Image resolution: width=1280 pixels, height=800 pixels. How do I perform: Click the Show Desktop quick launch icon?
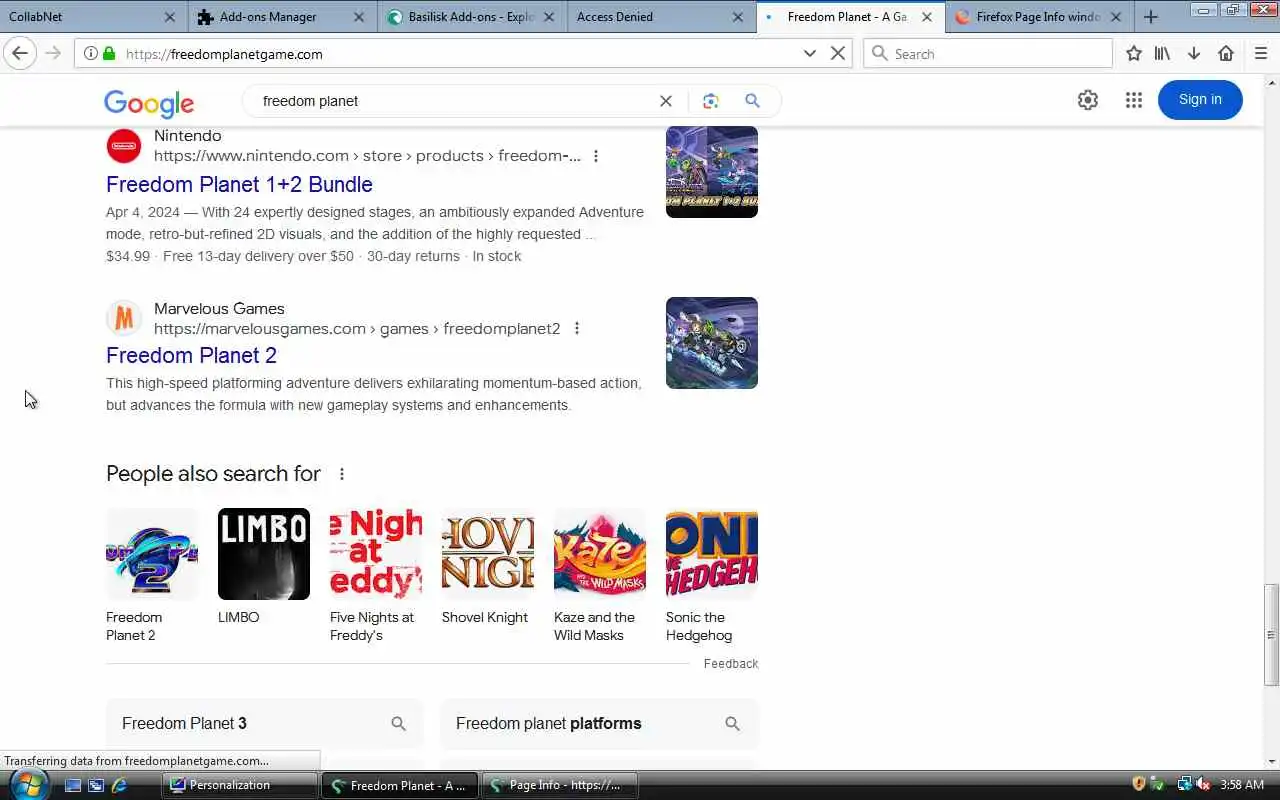[73, 785]
